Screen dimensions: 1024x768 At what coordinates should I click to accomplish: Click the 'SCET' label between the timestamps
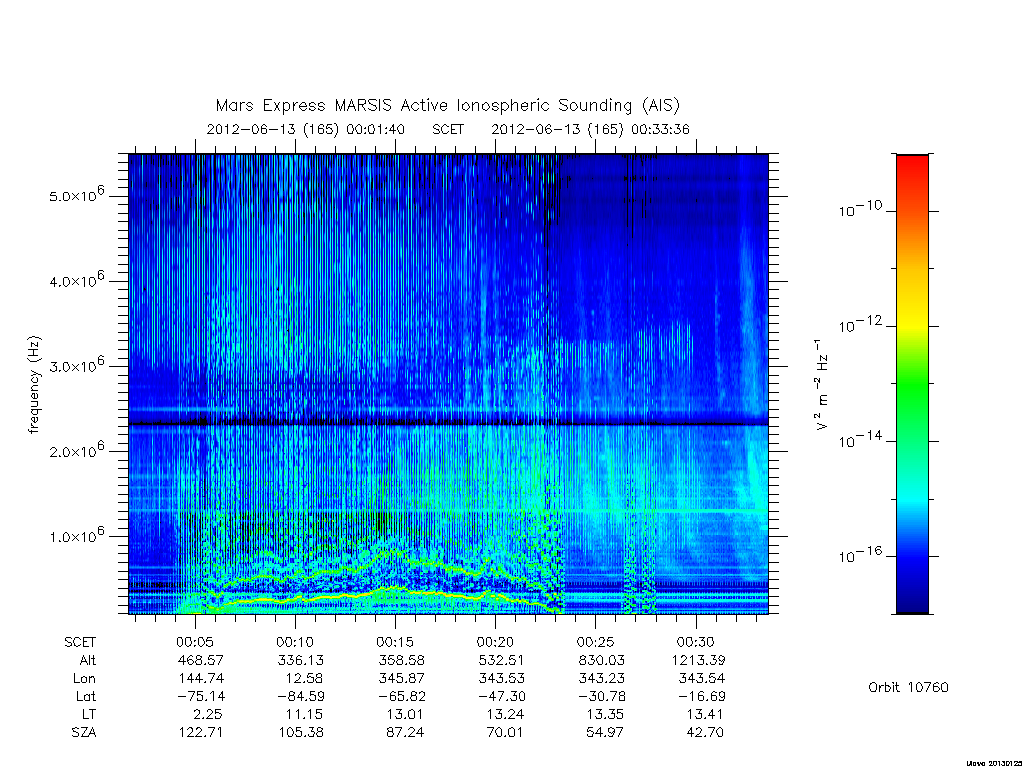(448, 129)
